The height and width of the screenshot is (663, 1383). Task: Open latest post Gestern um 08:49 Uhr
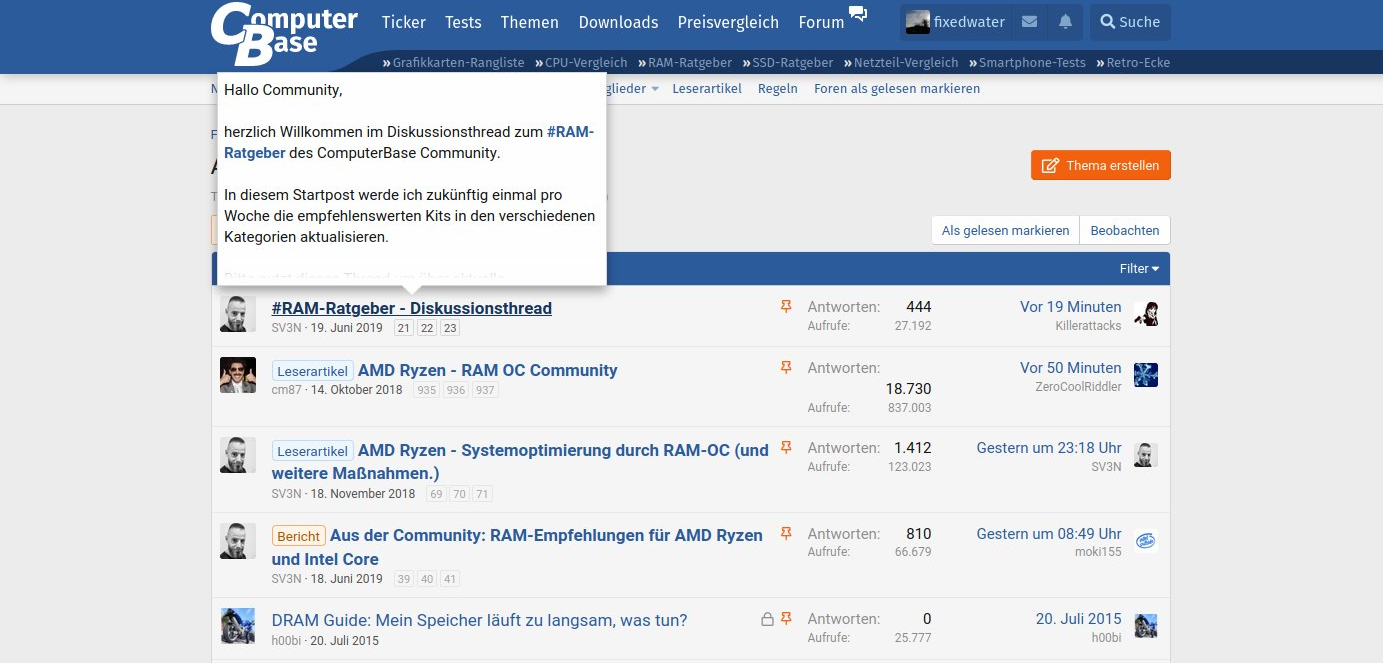point(1049,534)
